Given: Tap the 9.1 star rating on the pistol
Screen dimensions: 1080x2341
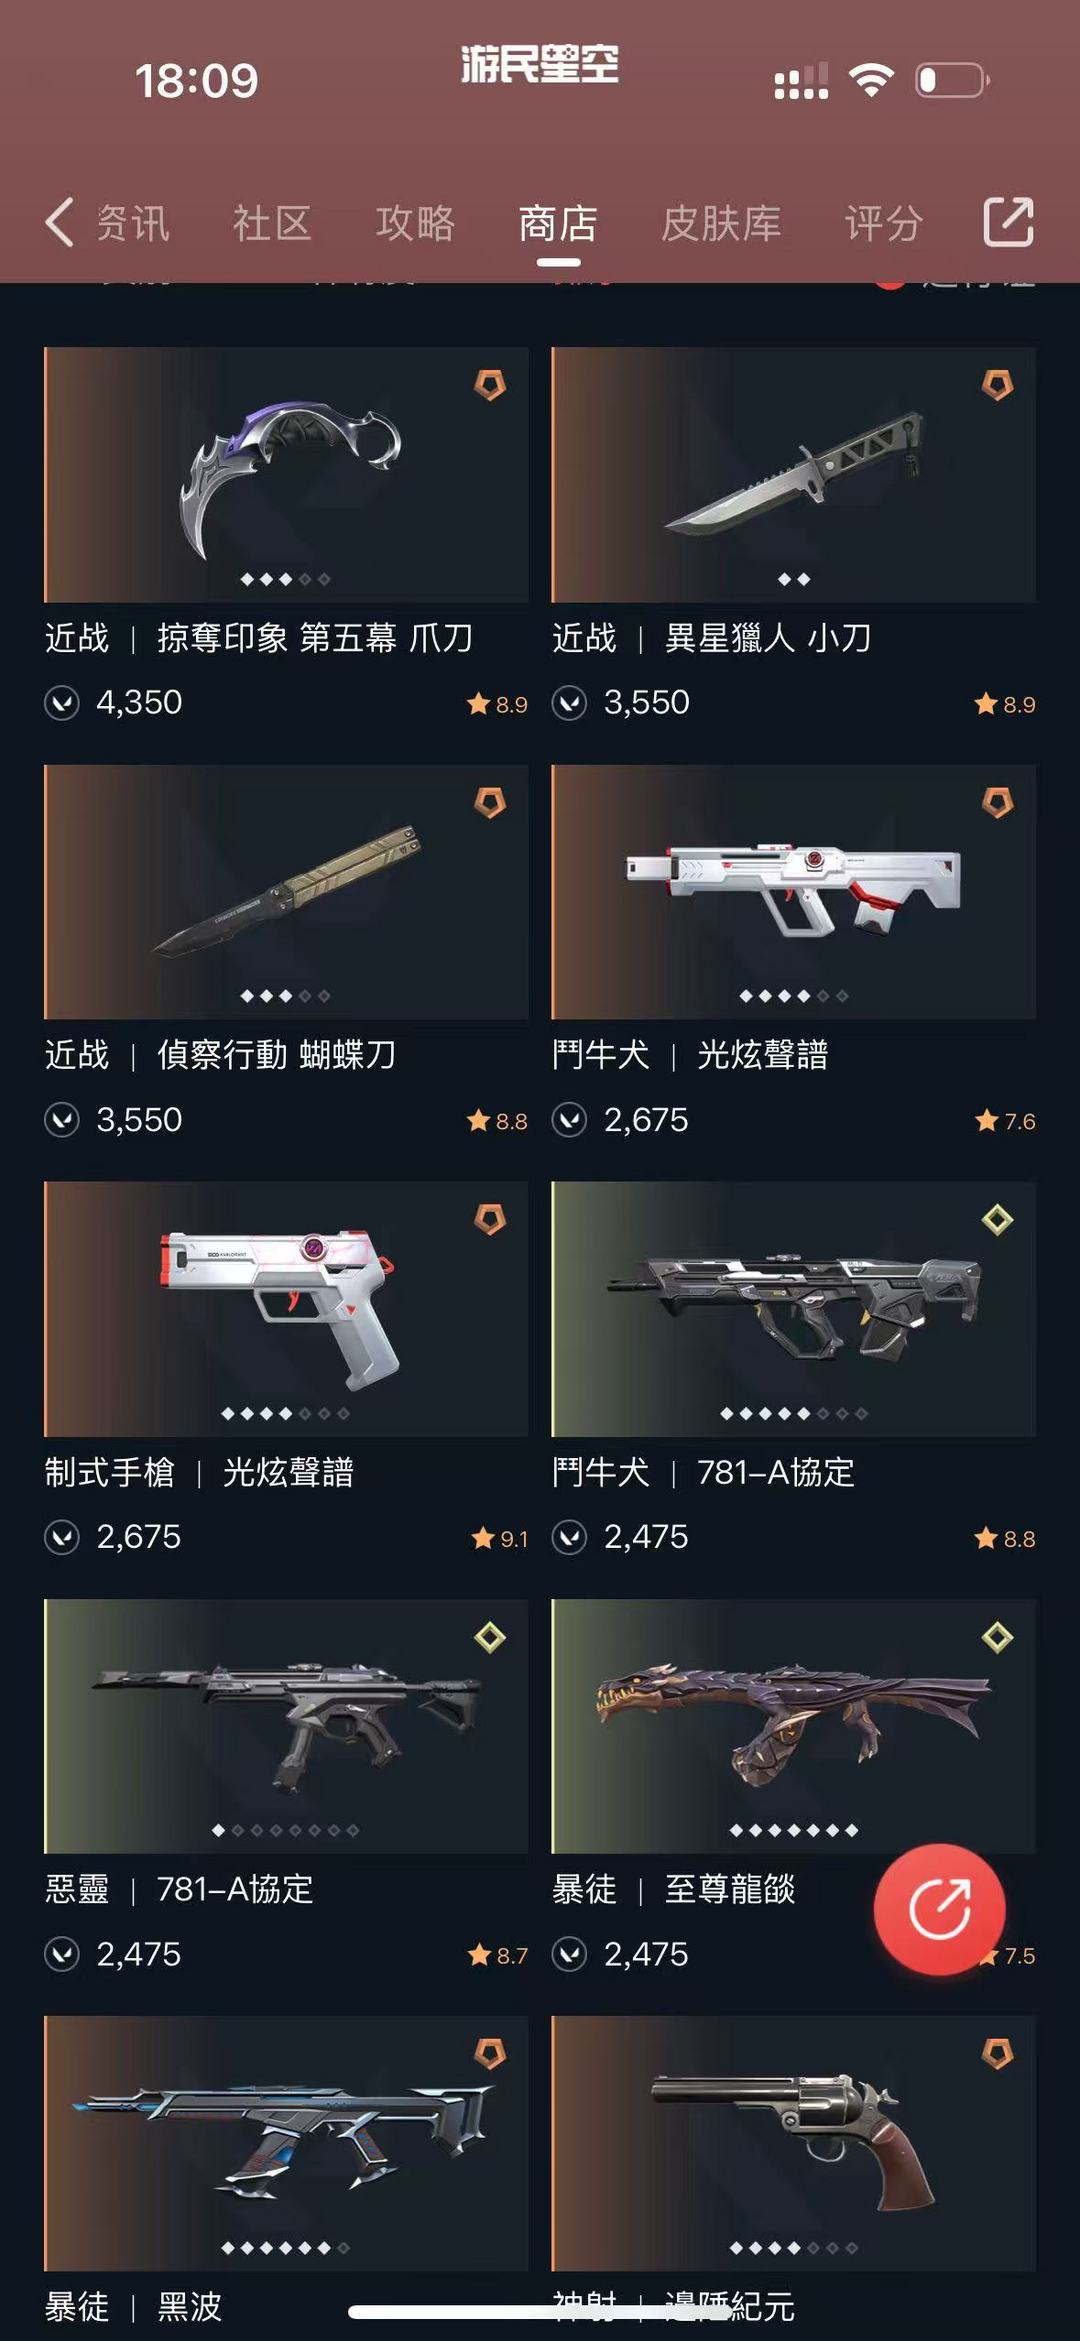Looking at the screenshot, I should [x=500, y=1538].
